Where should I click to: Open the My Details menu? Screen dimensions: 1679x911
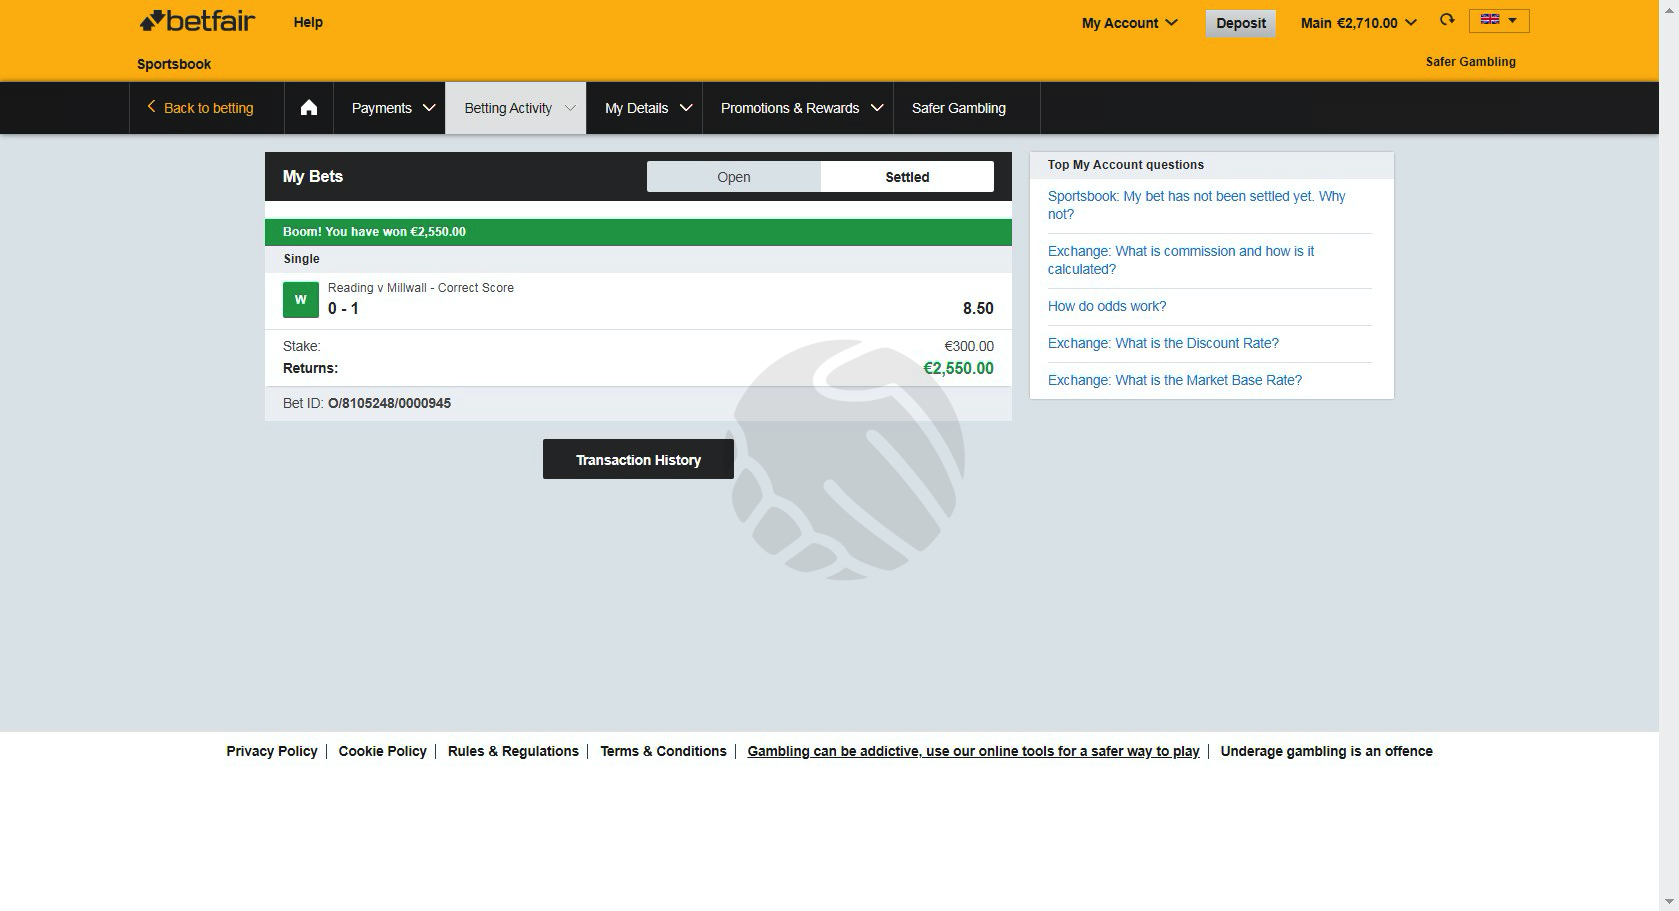[x=645, y=108]
